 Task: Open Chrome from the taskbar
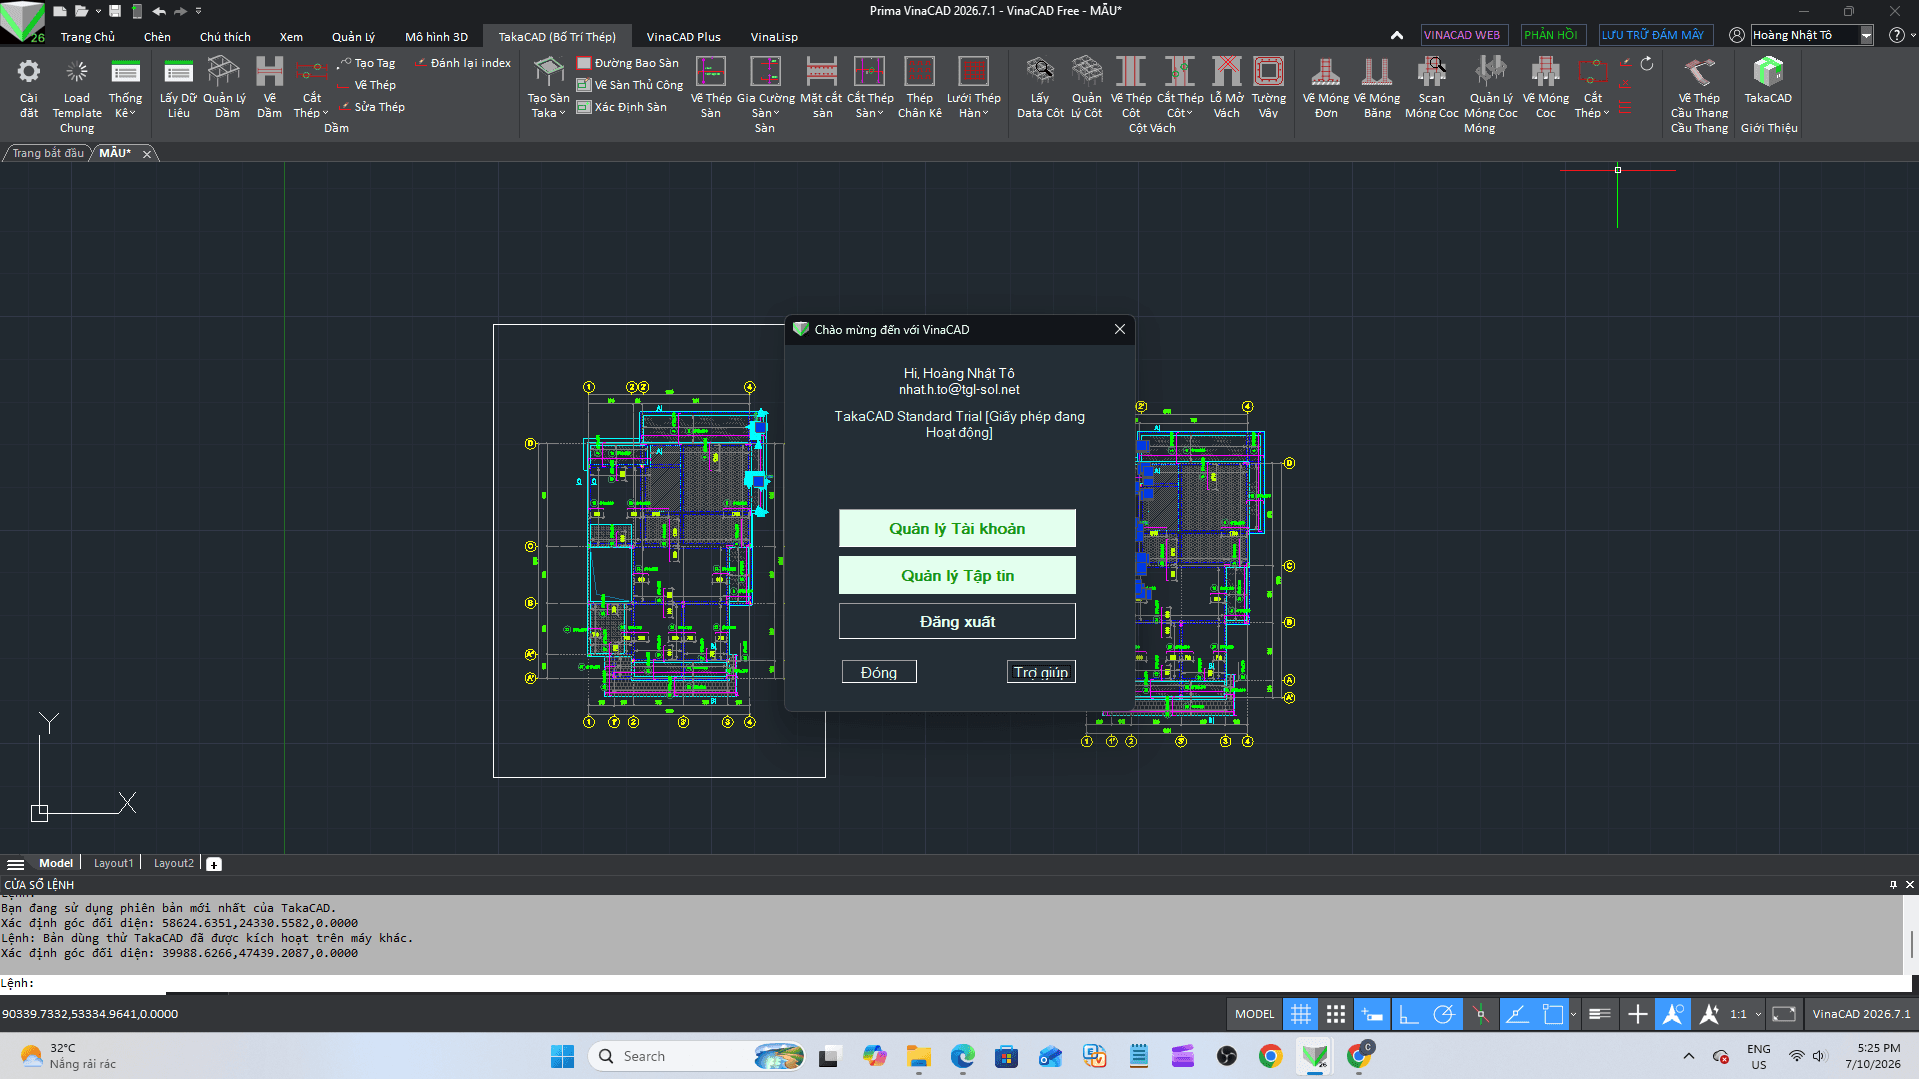point(1270,1056)
